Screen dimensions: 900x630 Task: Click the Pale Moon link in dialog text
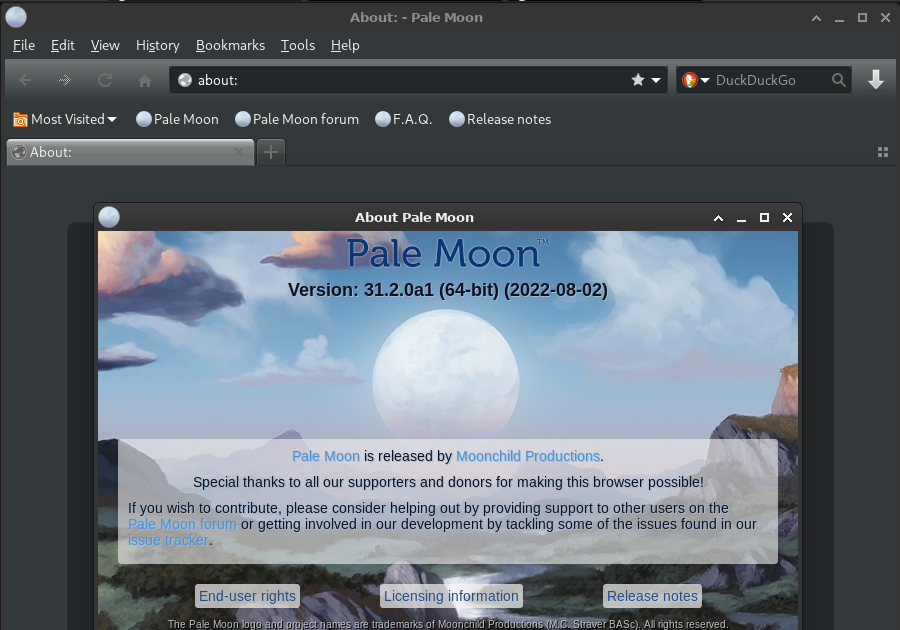click(325, 456)
